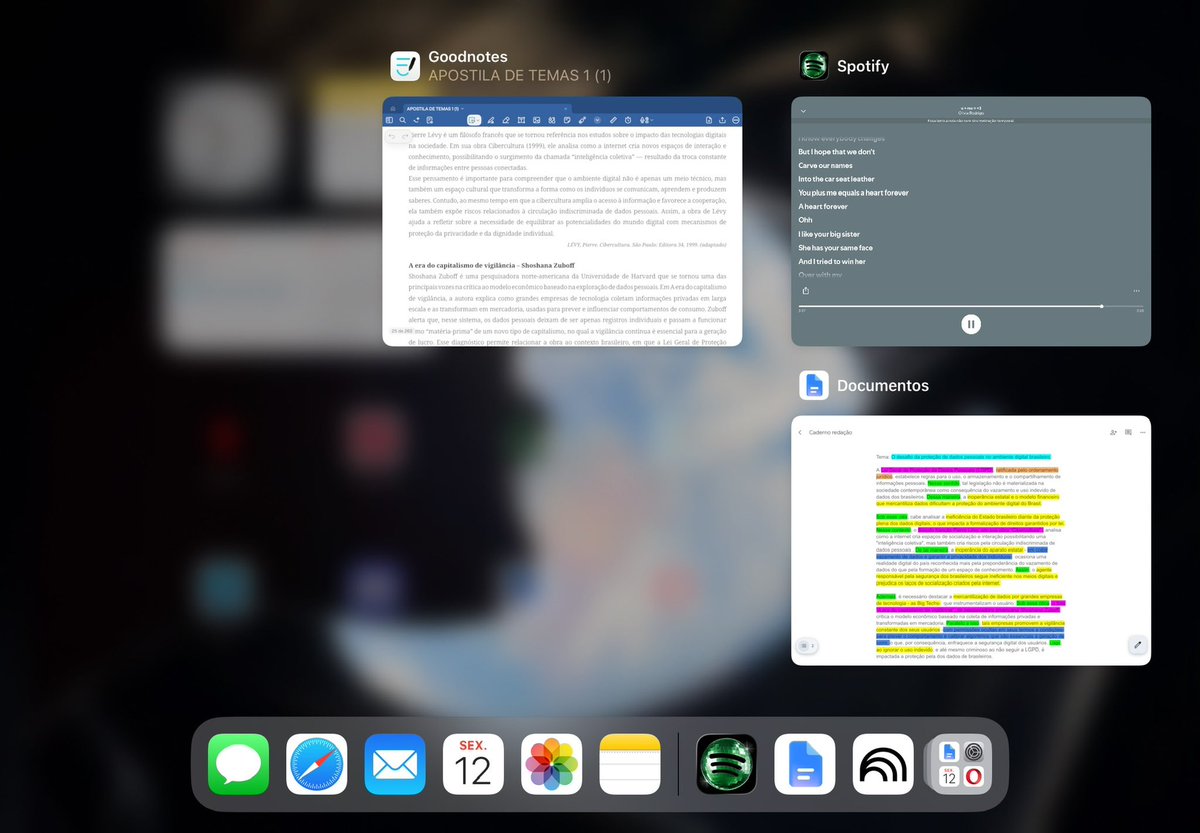Tap the share icon in Spotify
The width and height of the screenshot is (1200, 833).
pos(805,291)
